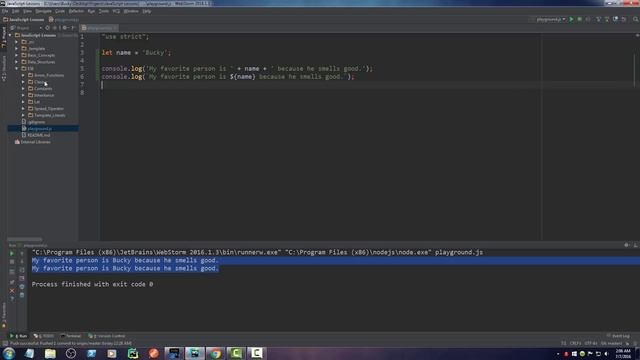Expand the Basic_Concepts folder
Image resolution: width=640 pixels, height=360 pixels.
[17, 55]
